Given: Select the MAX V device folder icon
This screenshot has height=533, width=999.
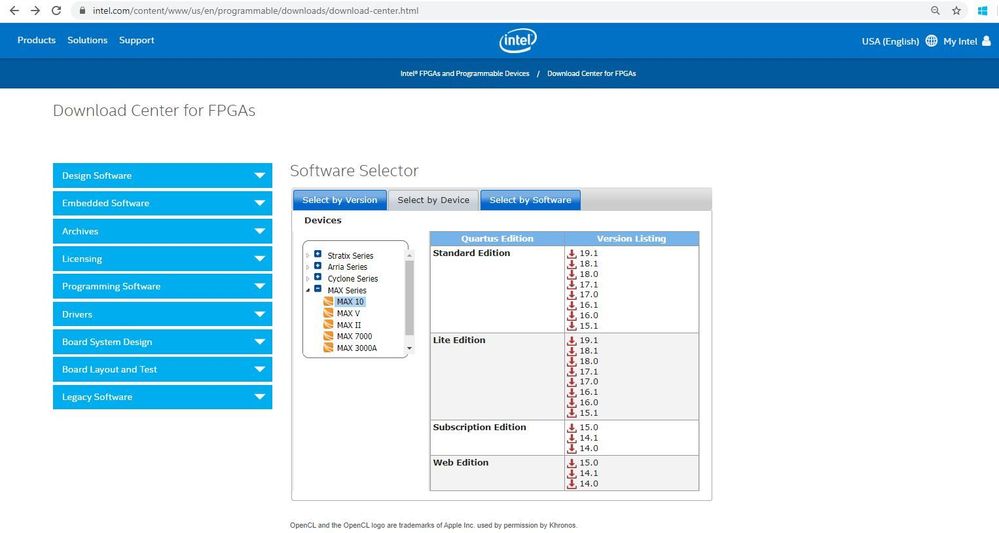Looking at the screenshot, I should 328,313.
